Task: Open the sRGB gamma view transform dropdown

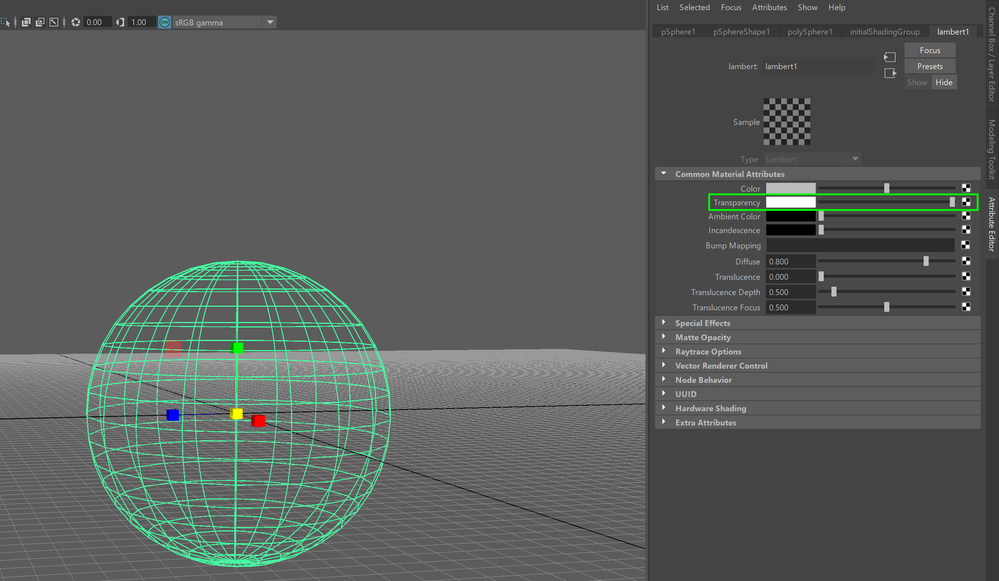Action: pos(270,22)
